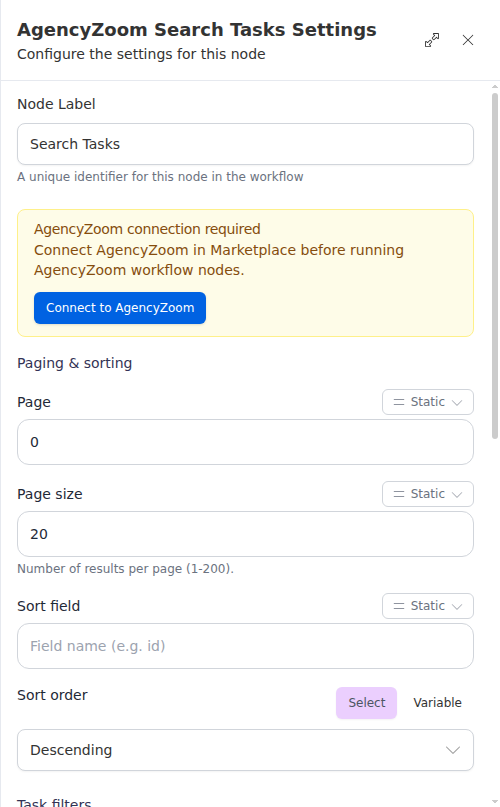This screenshot has width=500, height=807.
Task: Click the 'A unique identifier for this node' hint
Action: pyautogui.click(x=160, y=177)
